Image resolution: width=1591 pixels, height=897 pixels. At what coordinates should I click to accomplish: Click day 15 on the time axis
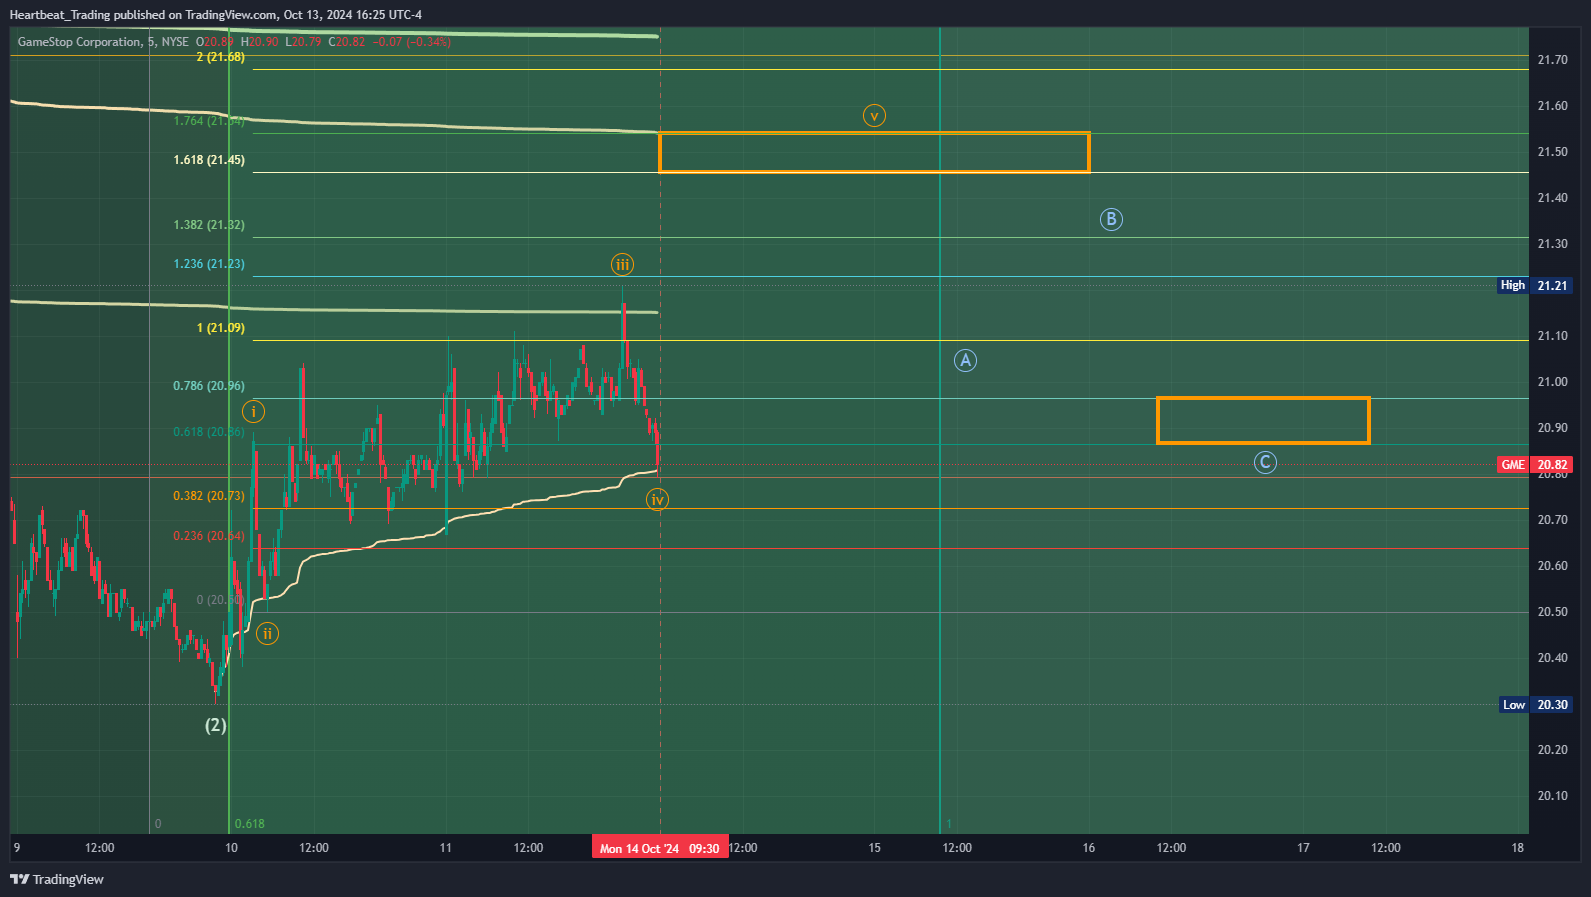pos(874,848)
